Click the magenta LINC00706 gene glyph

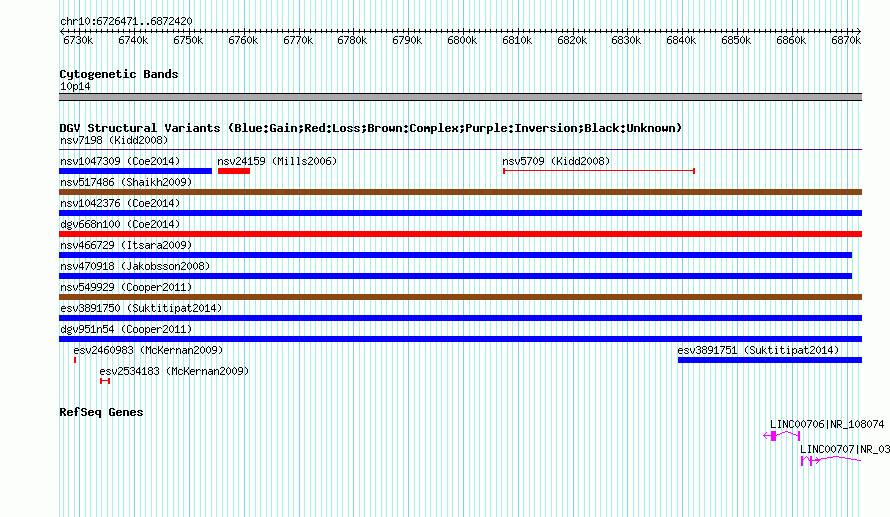pyautogui.click(x=782, y=436)
